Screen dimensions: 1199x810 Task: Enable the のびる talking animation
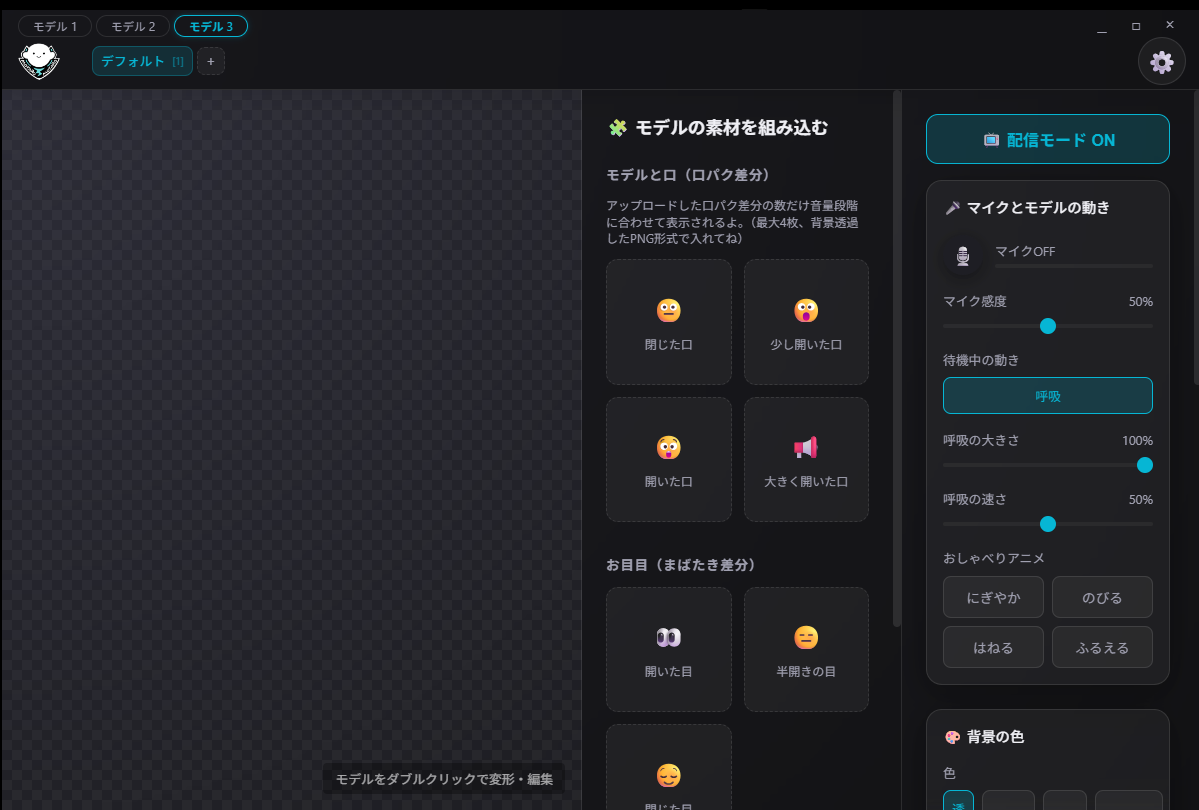(x=1102, y=597)
